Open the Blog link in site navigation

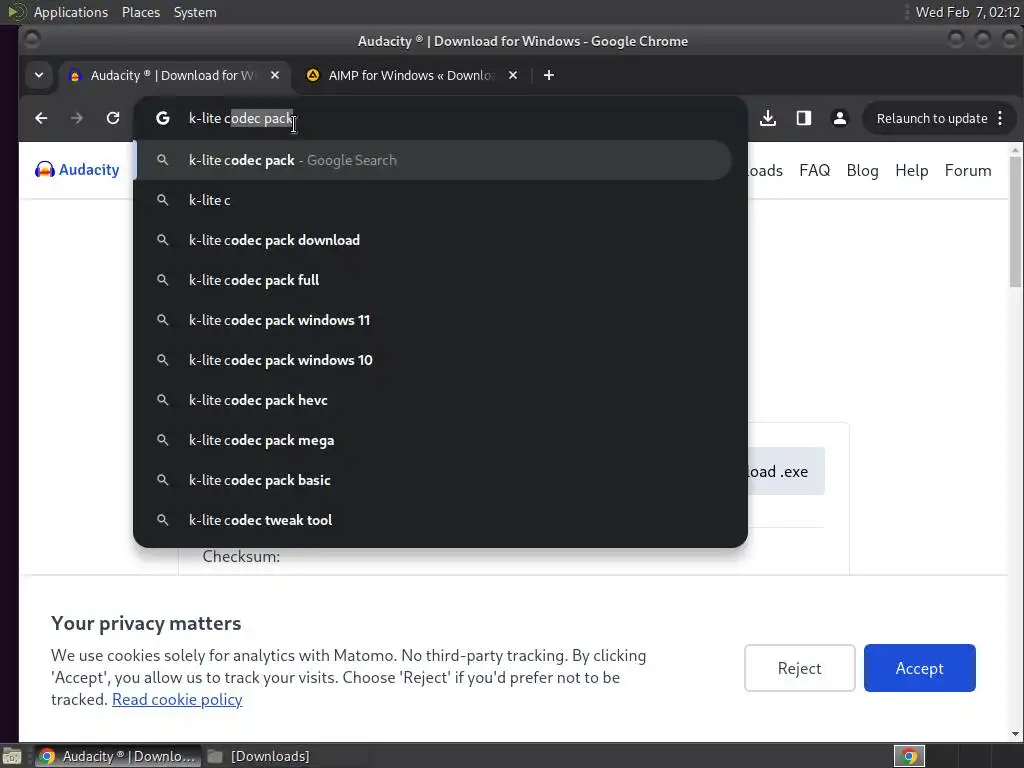coord(862,170)
